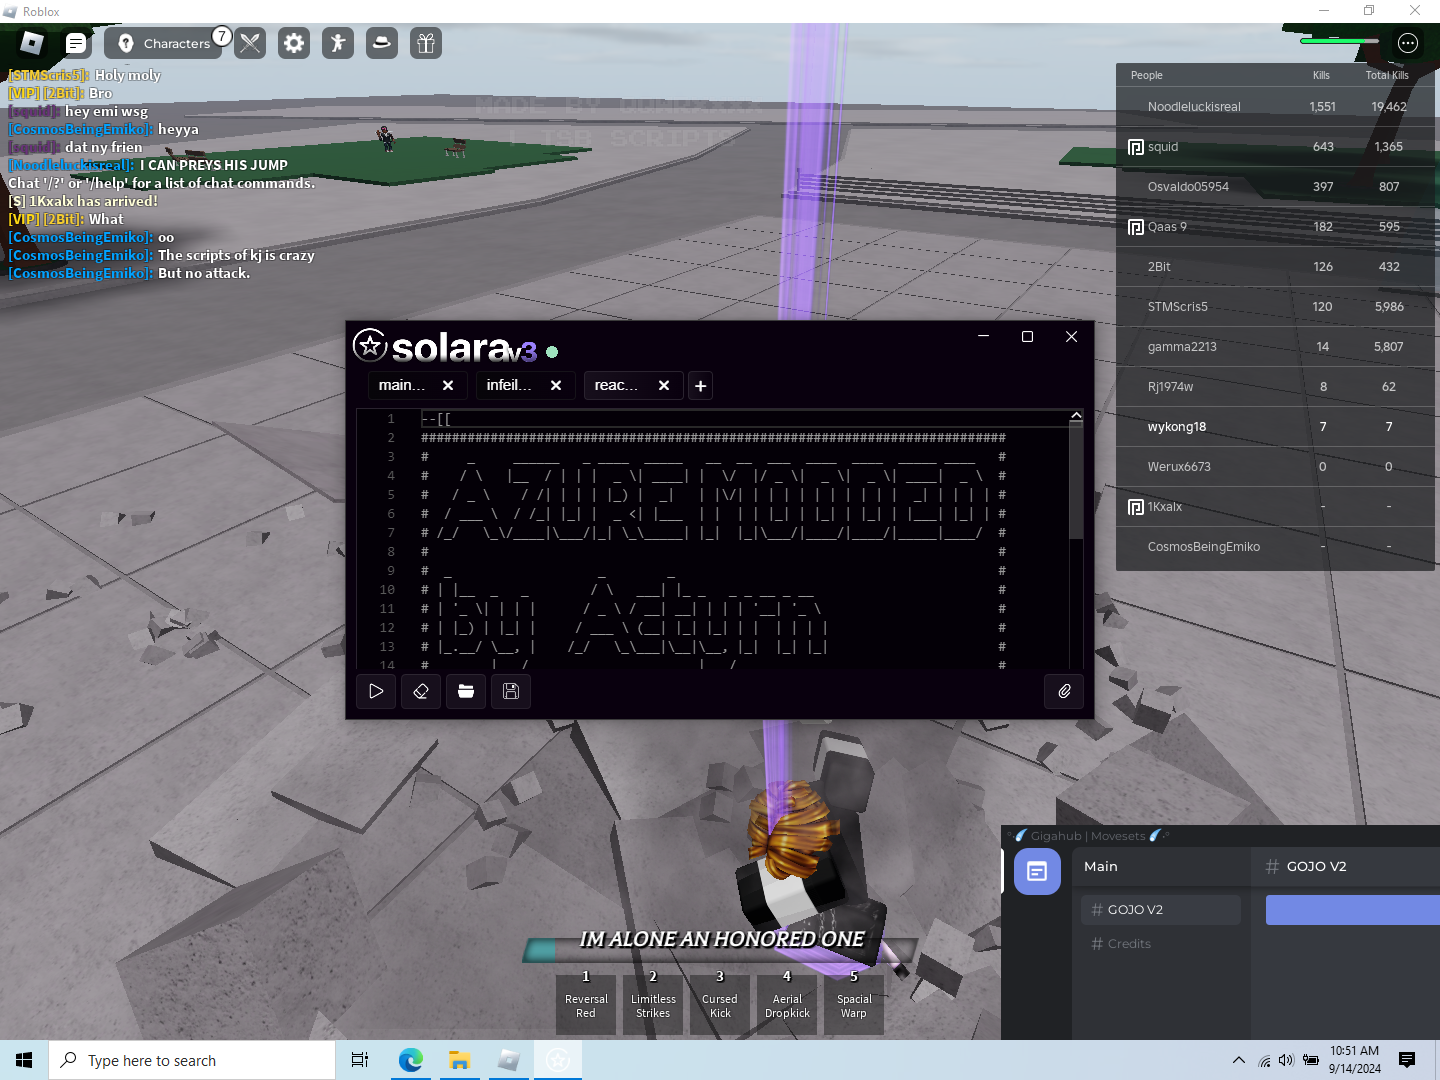Open a script file with folder icon
Image resolution: width=1440 pixels, height=1080 pixels.
pos(466,691)
